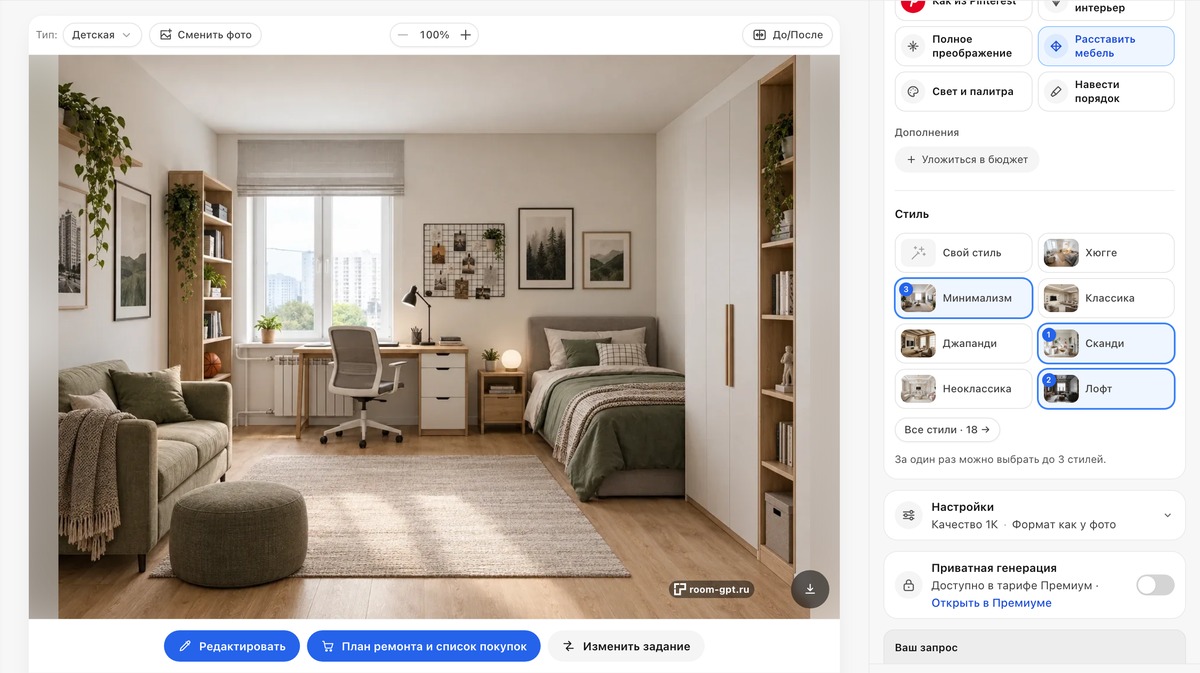1200x673 pixels.
Task: Click the cart icon in План ремонта button
Action: (x=326, y=646)
